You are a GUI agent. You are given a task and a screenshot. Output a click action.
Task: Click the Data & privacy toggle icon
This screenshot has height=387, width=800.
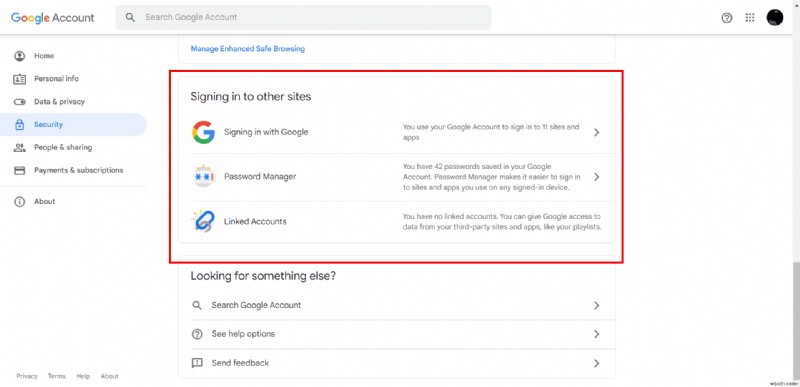[20, 102]
